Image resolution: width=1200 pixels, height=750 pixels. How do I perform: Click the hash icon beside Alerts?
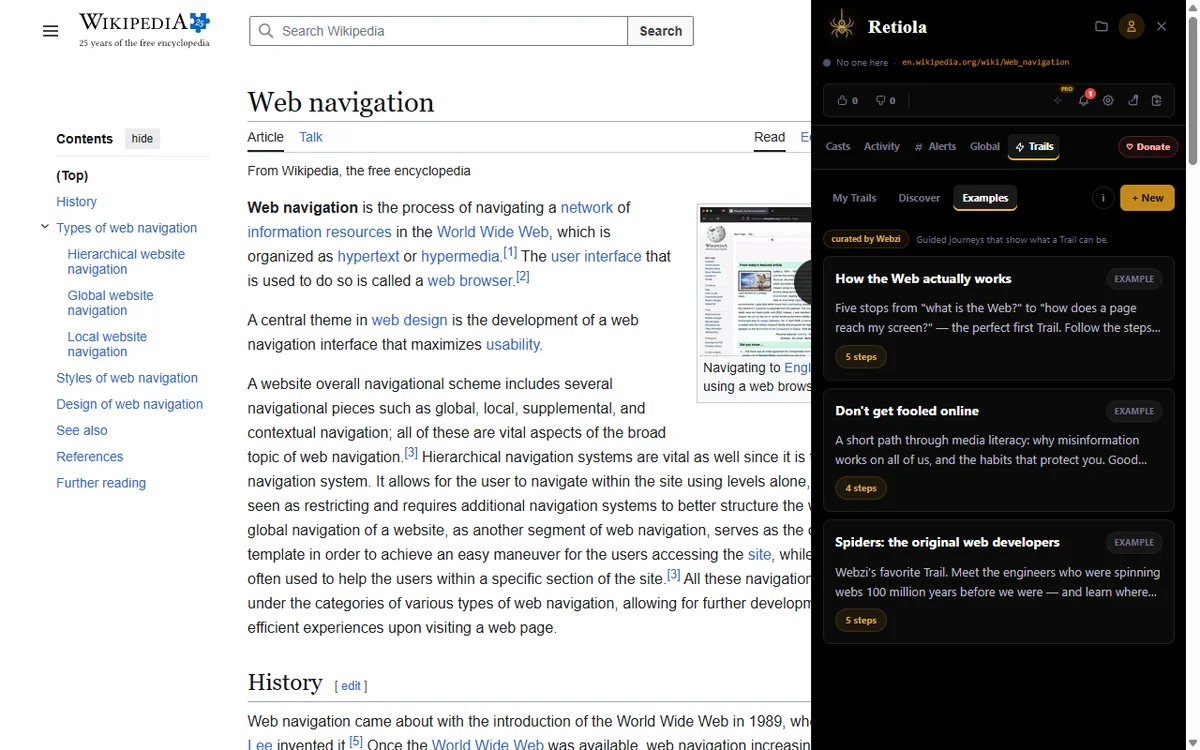[918, 147]
